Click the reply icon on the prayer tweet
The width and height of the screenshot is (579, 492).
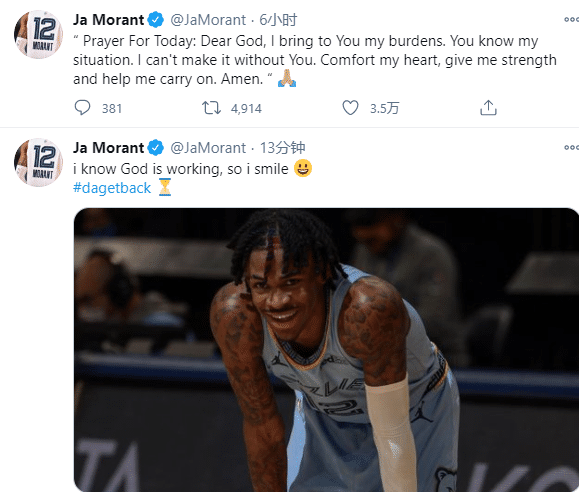coord(82,108)
